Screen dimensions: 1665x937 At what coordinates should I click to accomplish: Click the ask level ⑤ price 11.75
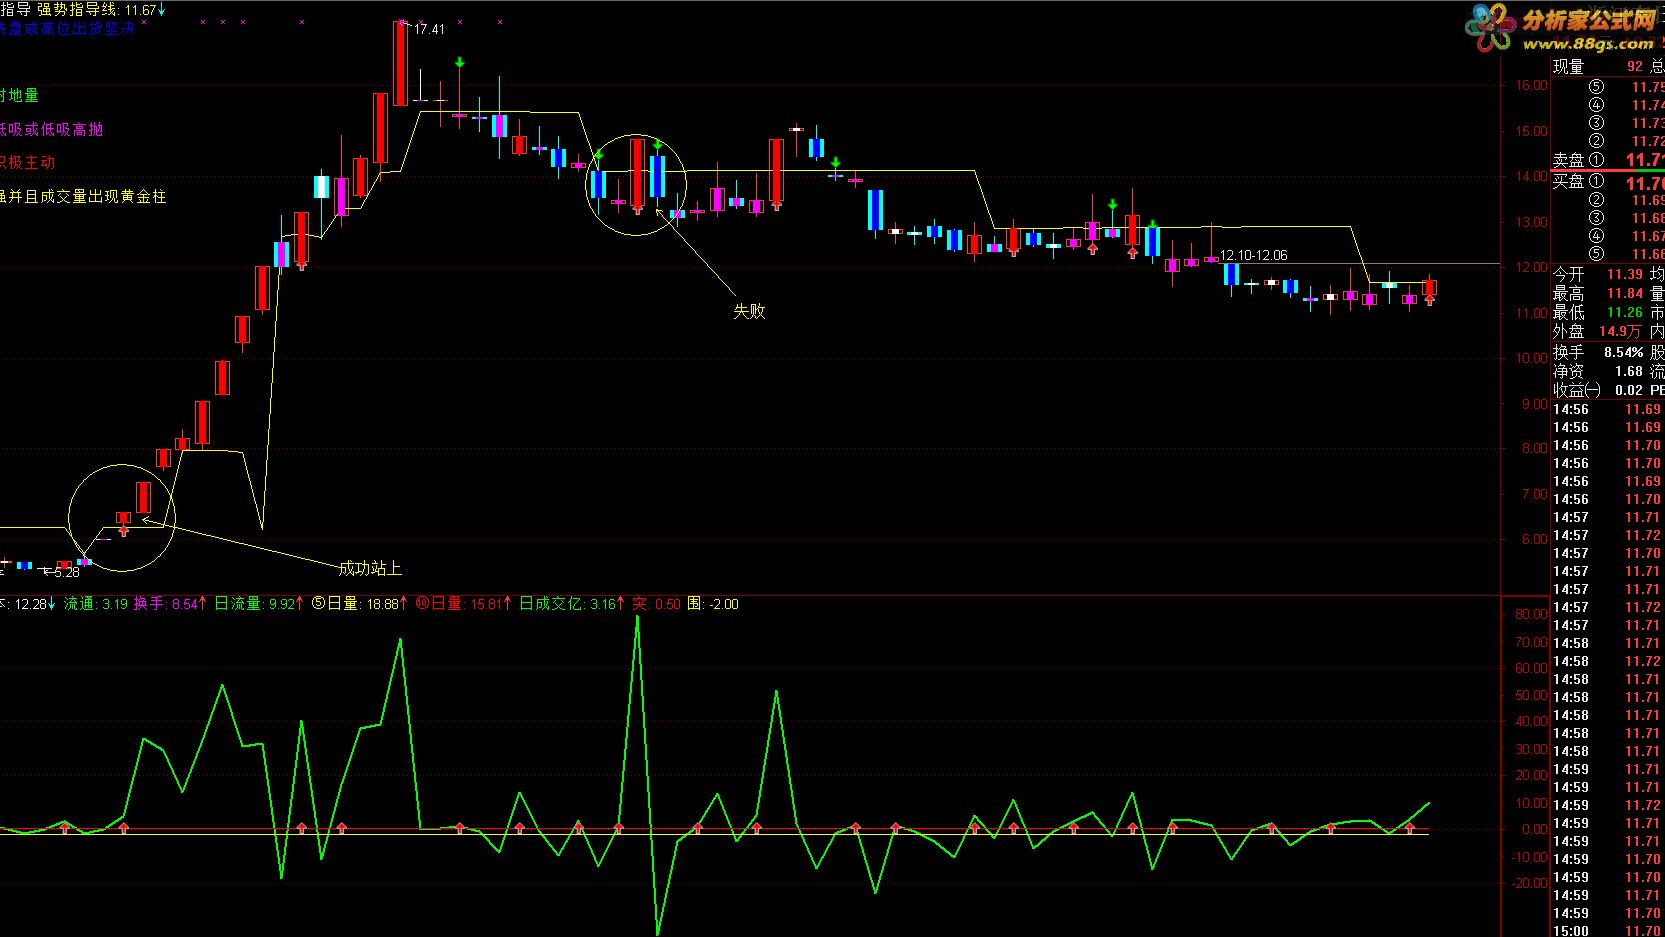tap(1647, 87)
